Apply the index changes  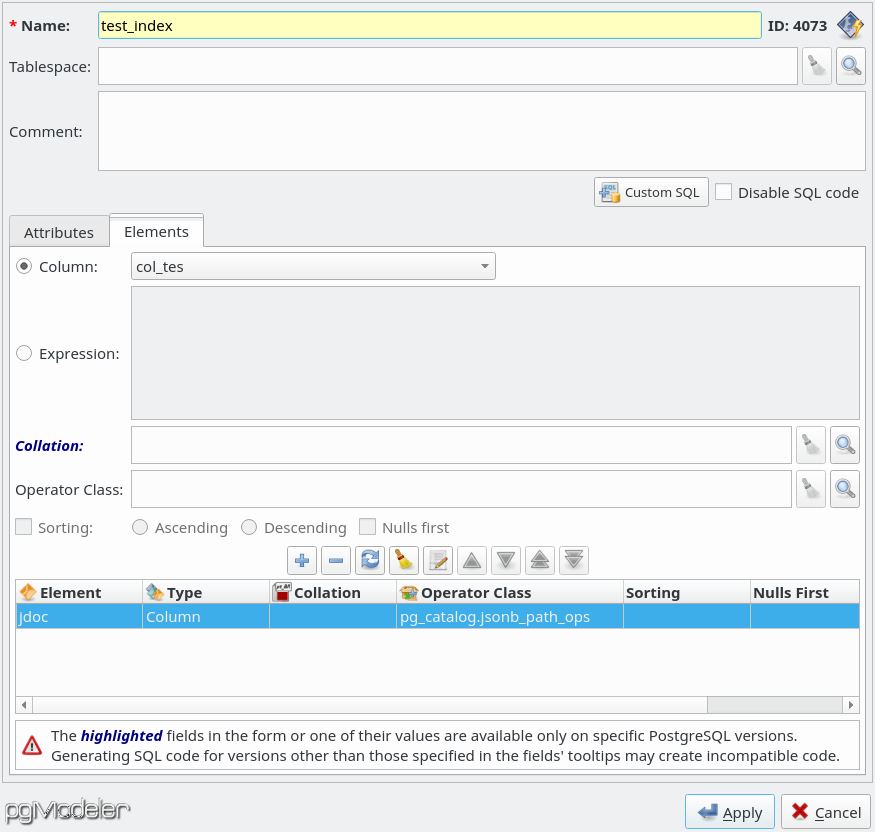tap(730, 812)
